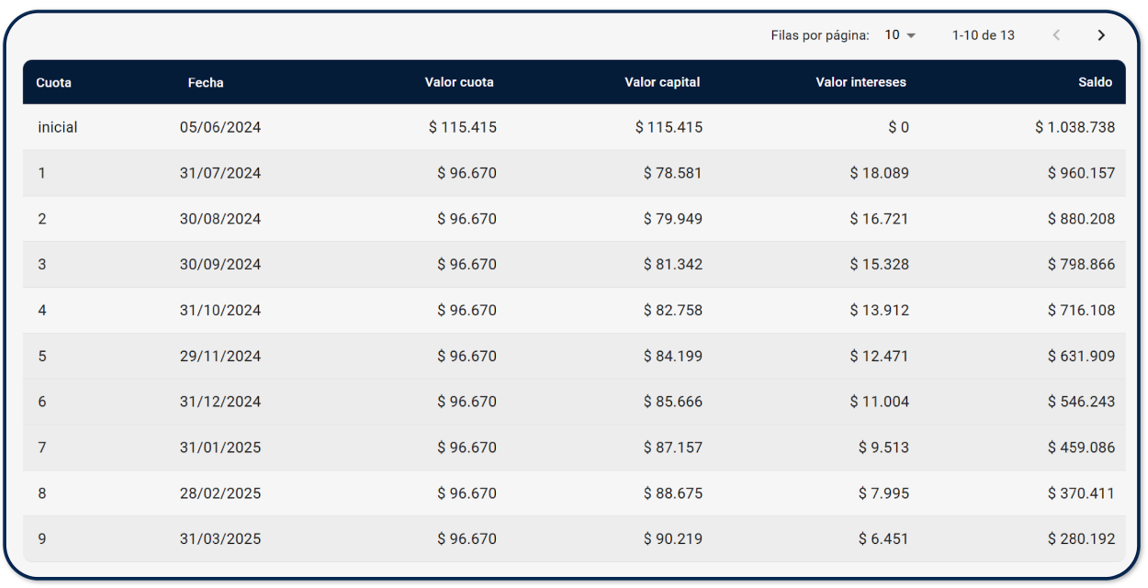Image resolution: width=1148 pixels, height=588 pixels.
Task: Click the interest value $ 9.513
Action: coord(883,448)
